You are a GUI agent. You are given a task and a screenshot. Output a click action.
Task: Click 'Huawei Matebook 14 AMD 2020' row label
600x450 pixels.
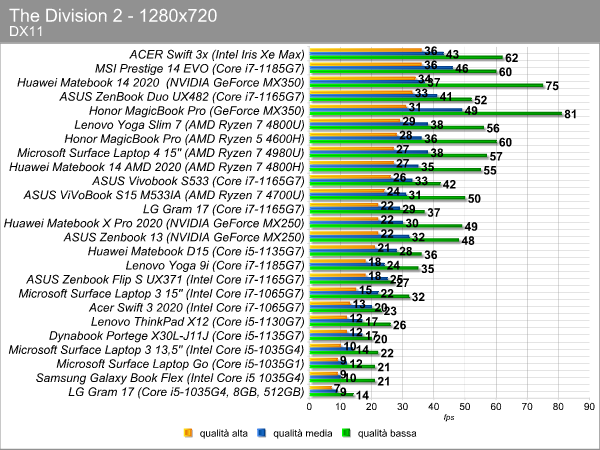click(157, 167)
